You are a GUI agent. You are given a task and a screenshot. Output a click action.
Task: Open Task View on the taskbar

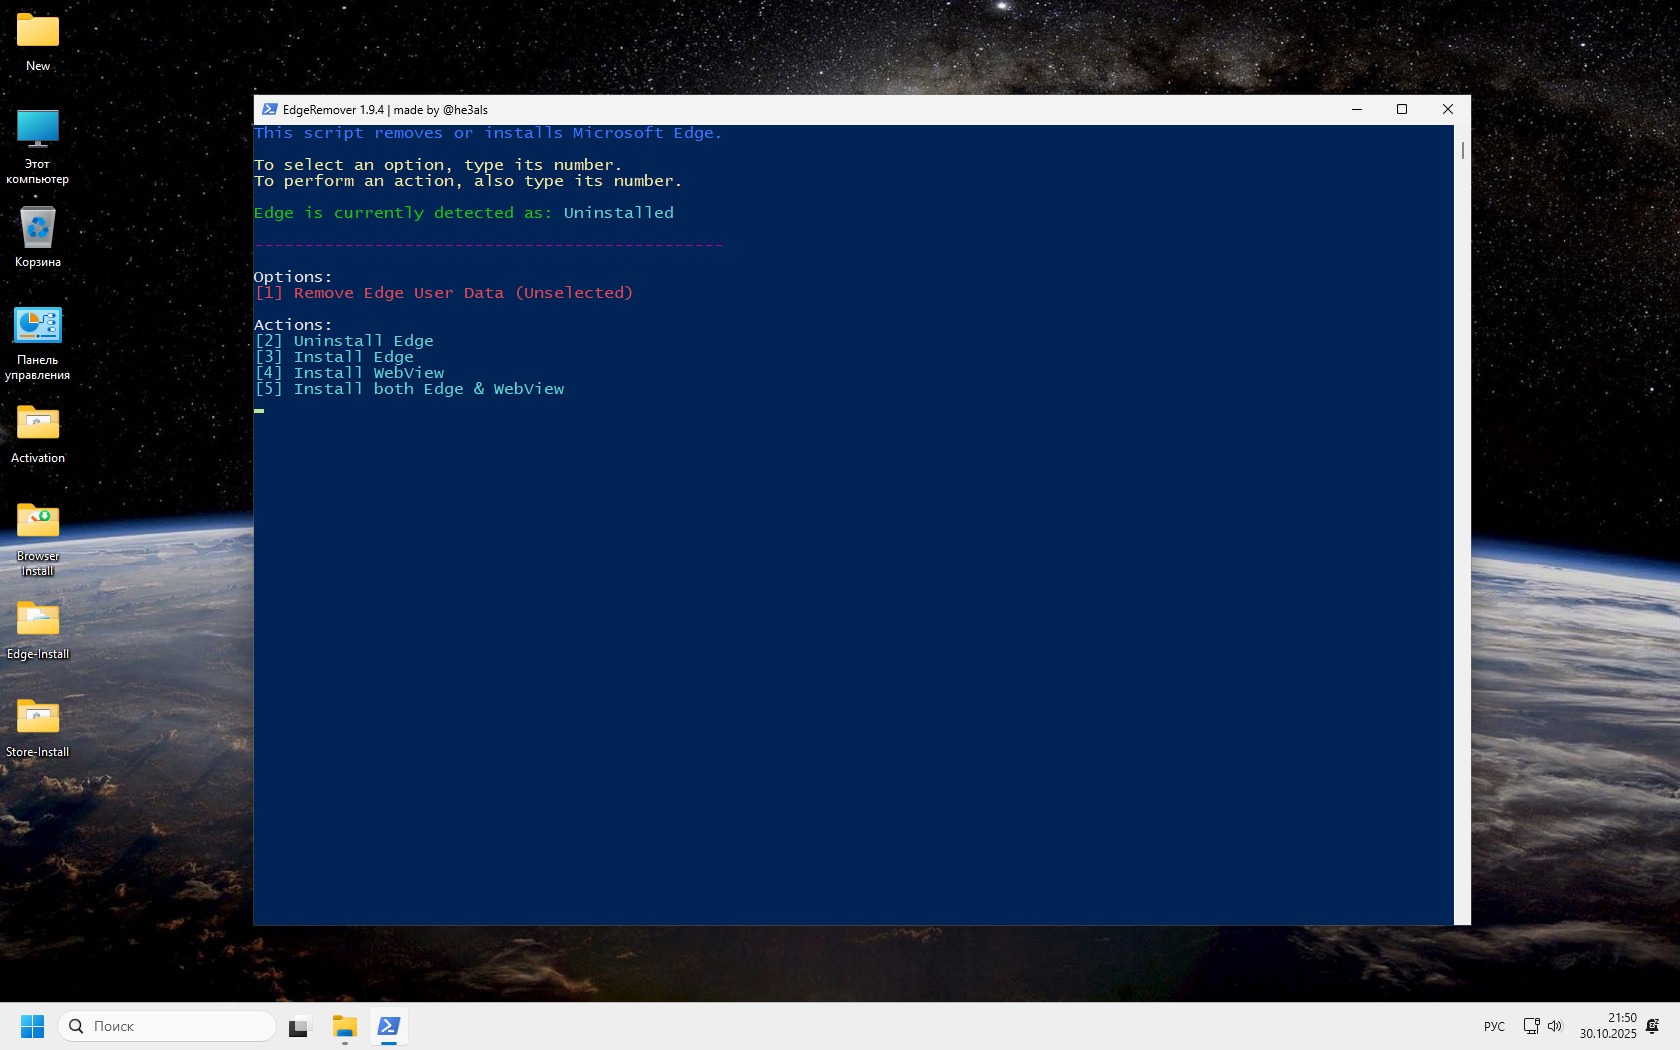pos(299,1026)
